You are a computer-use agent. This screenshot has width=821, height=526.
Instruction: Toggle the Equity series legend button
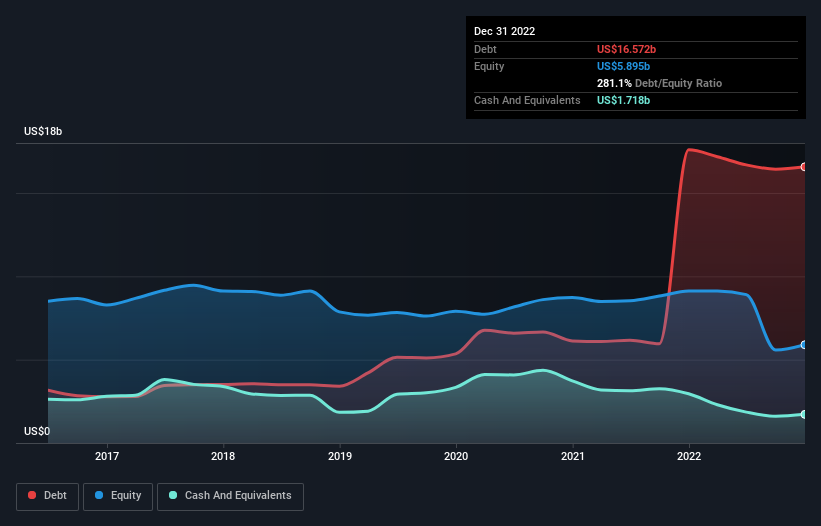point(118,496)
